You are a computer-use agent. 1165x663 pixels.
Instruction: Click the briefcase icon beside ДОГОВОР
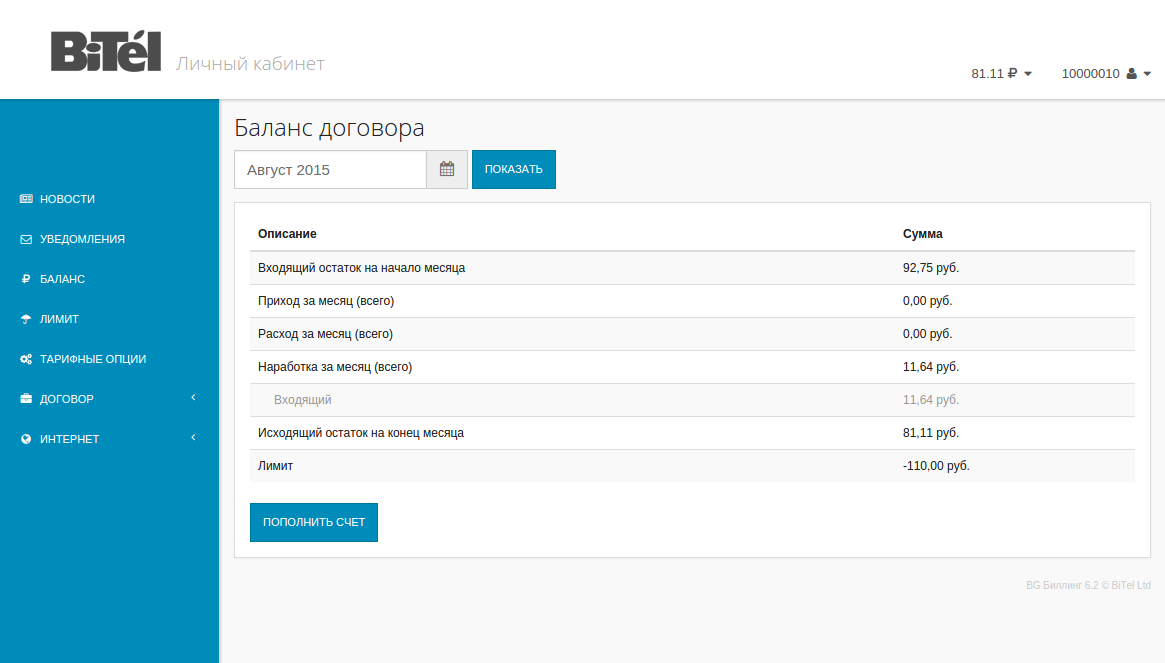(x=24, y=398)
